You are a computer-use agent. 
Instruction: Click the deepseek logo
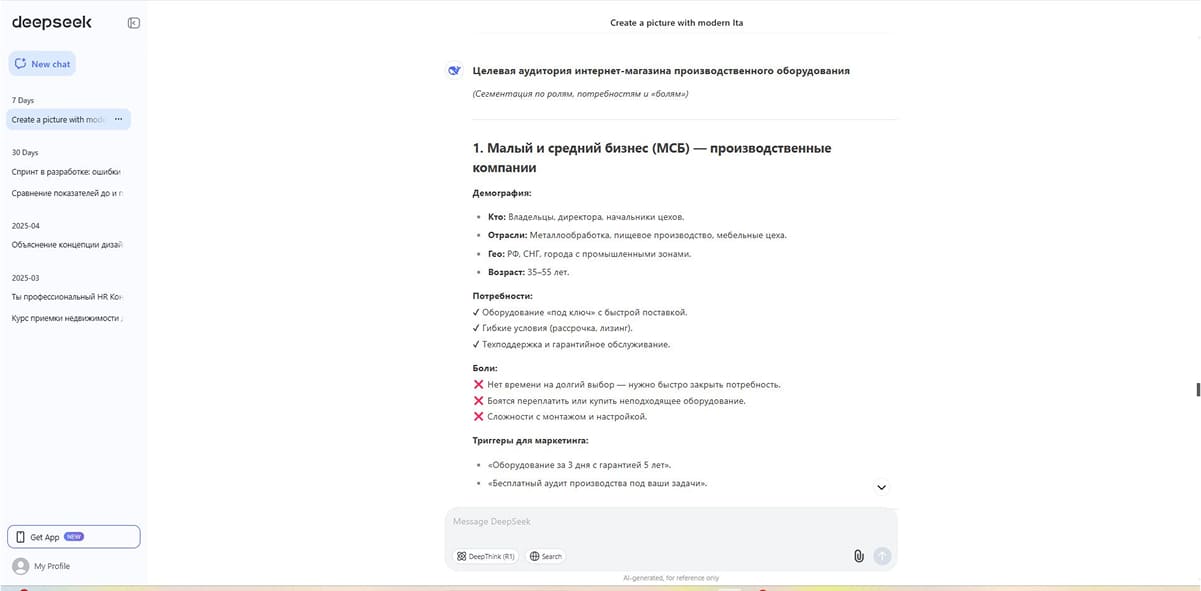(51, 22)
